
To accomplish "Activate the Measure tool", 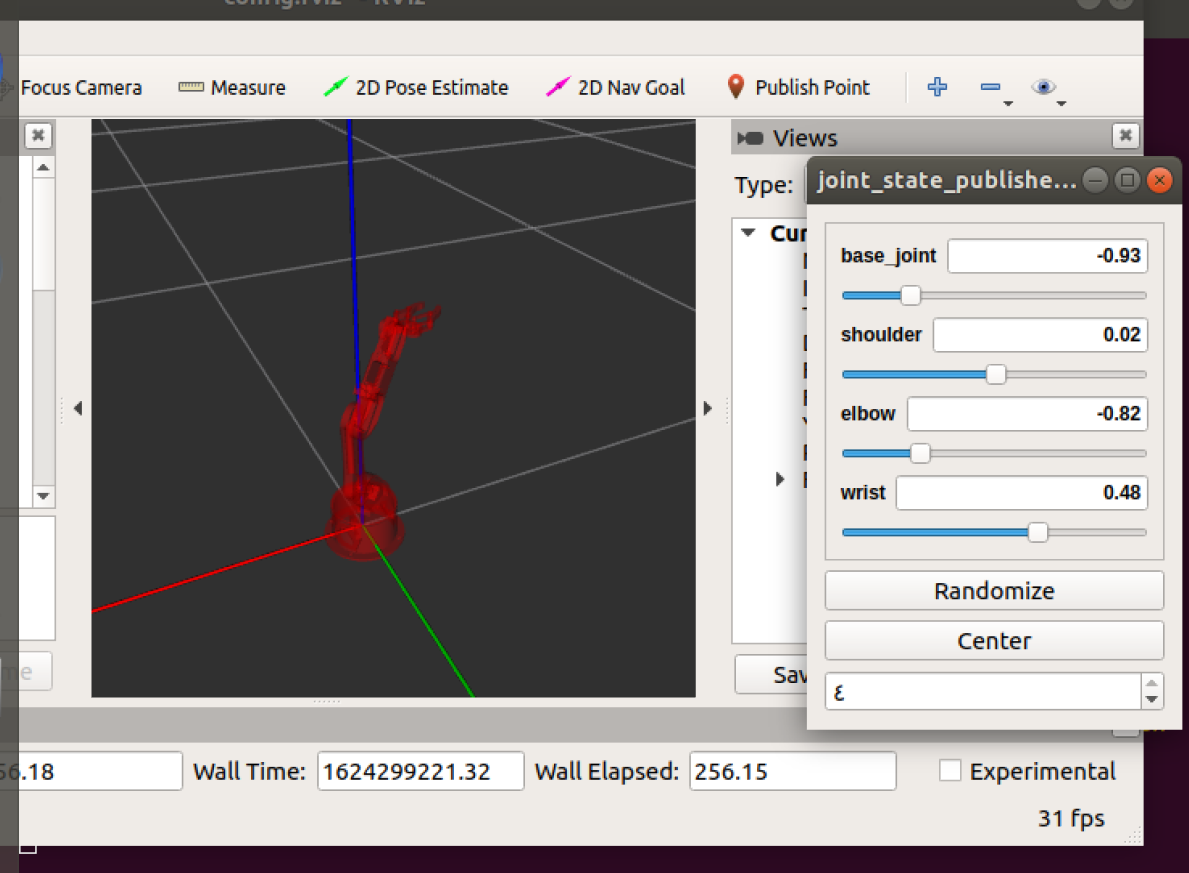I will (231, 87).
